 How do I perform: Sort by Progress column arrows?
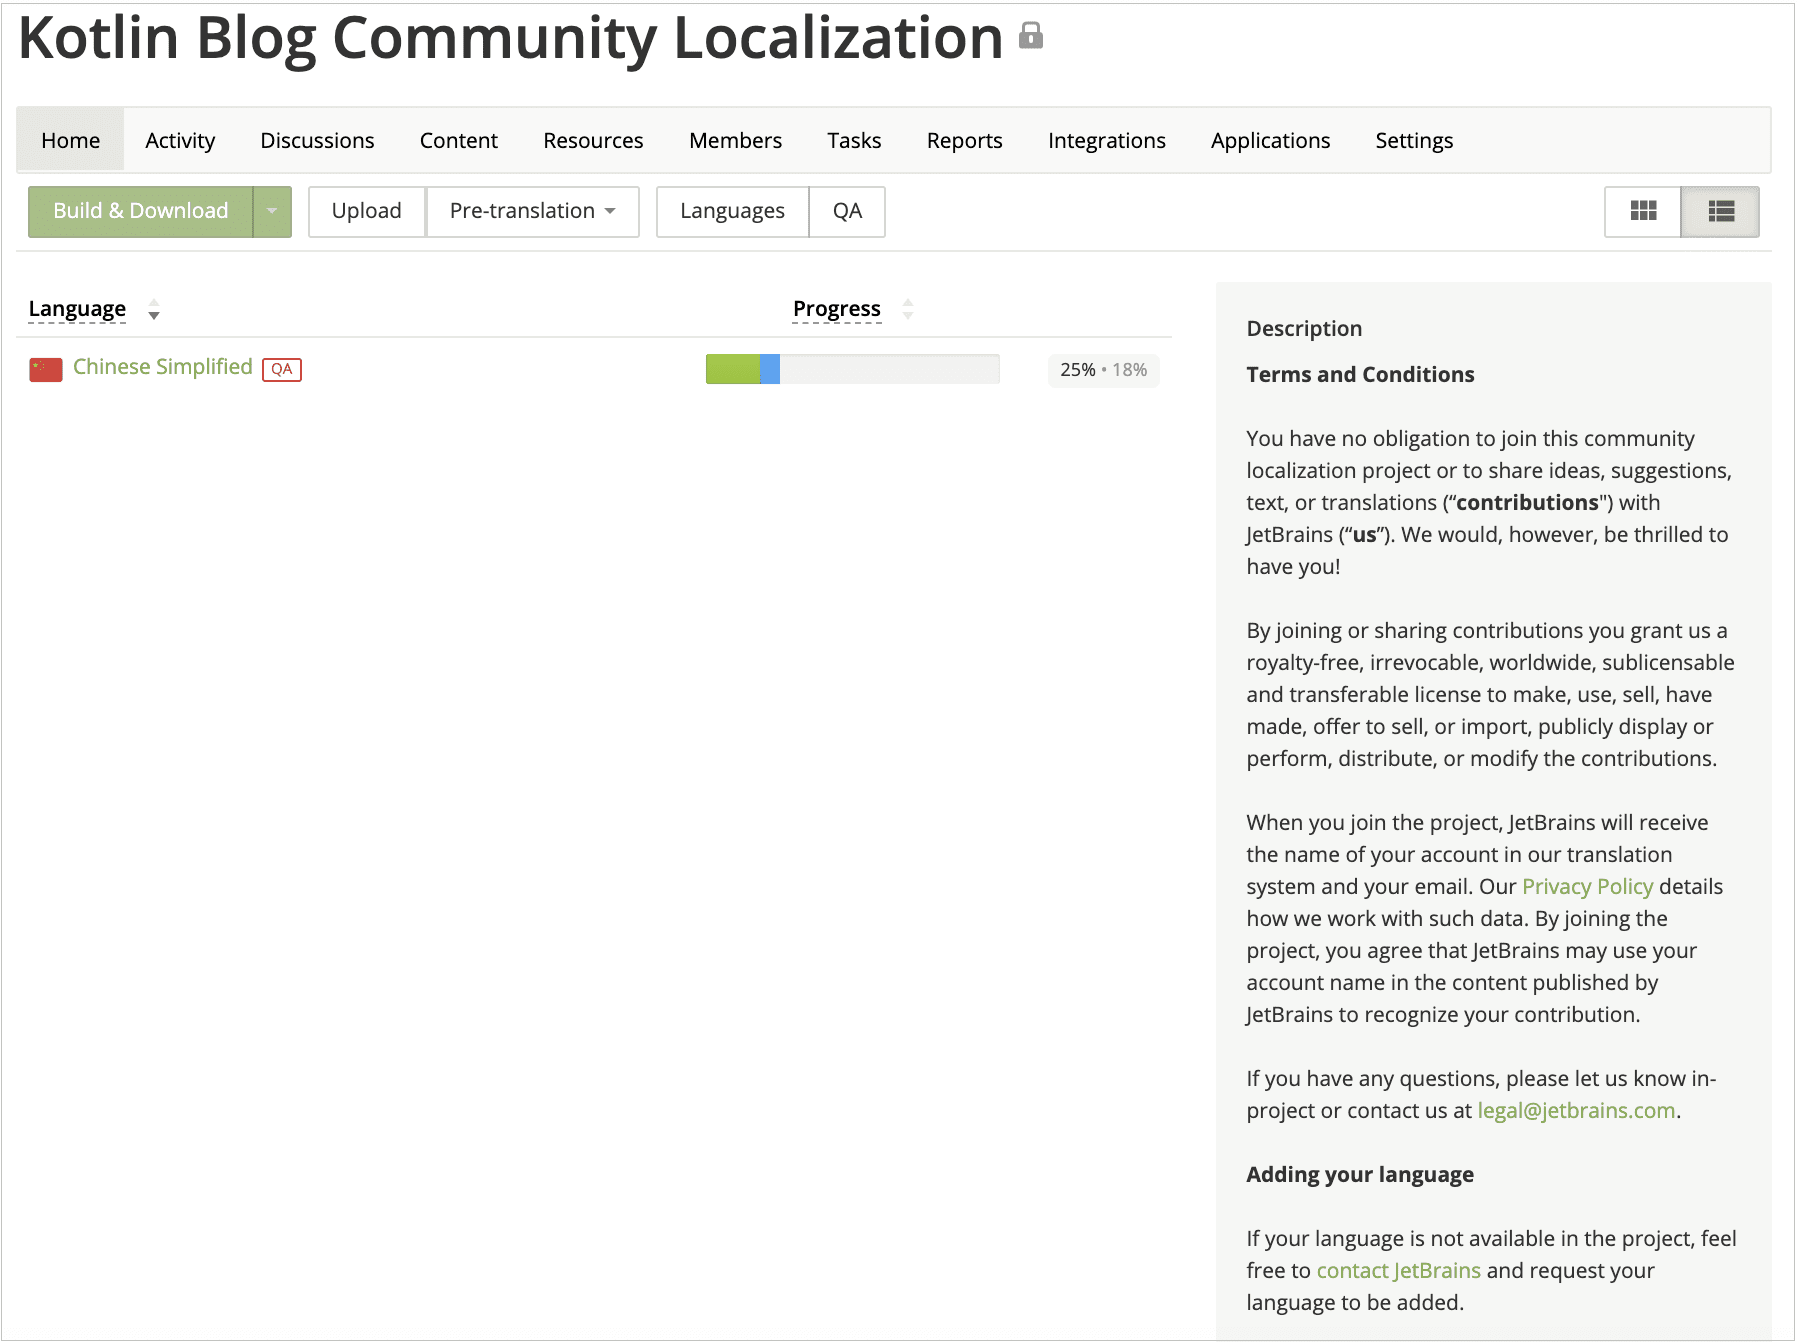pyautogui.click(x=908, y=309)
